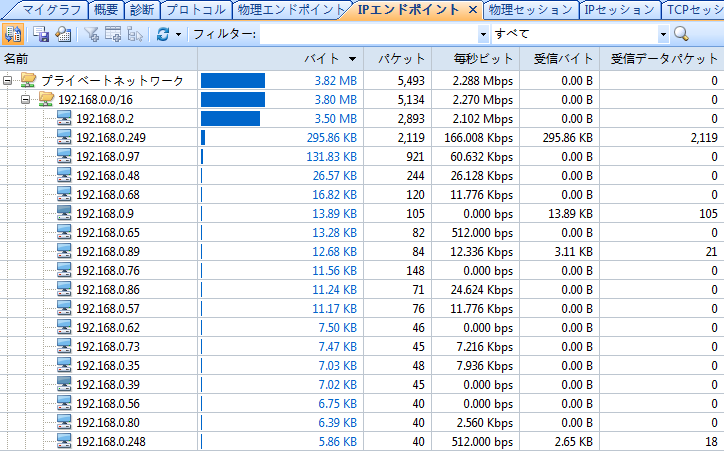Image resolution: width=724 pixels, height=451 pixels.
Task: Click the blue byte bar for 192.168.0.2
Action: [x=230, y=118]
